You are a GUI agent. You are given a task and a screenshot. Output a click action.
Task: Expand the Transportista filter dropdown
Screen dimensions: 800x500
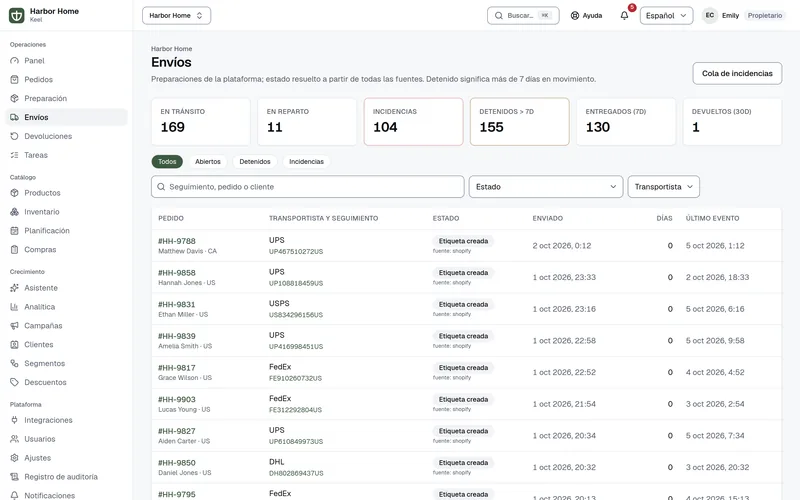click(663, 187)
